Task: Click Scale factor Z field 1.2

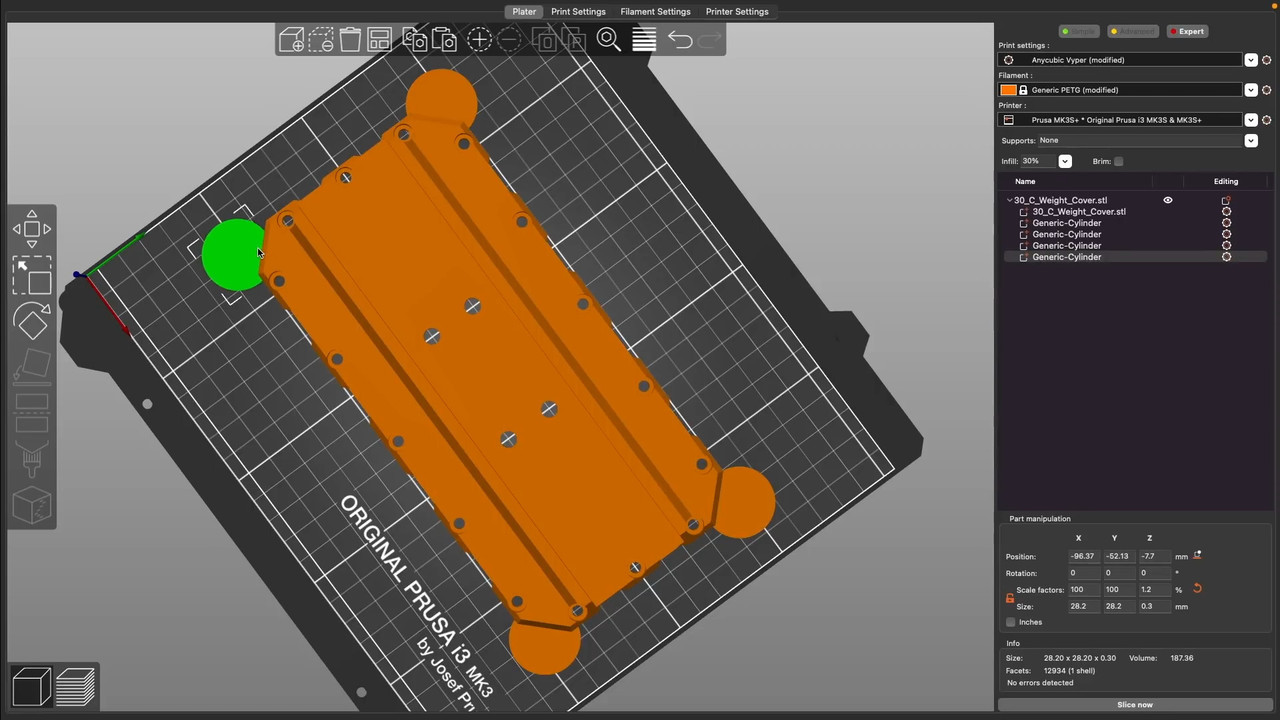Action: pos(1152,589)
